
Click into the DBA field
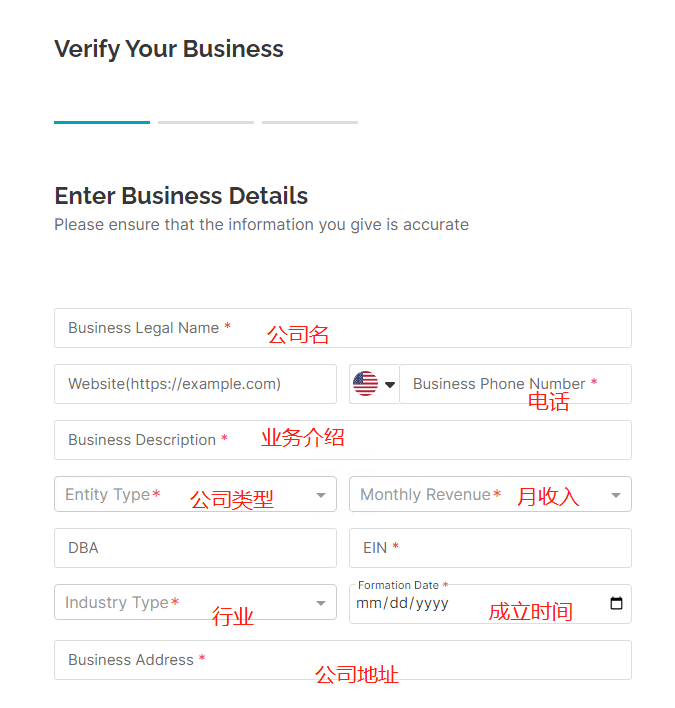[x=195, y=548]
